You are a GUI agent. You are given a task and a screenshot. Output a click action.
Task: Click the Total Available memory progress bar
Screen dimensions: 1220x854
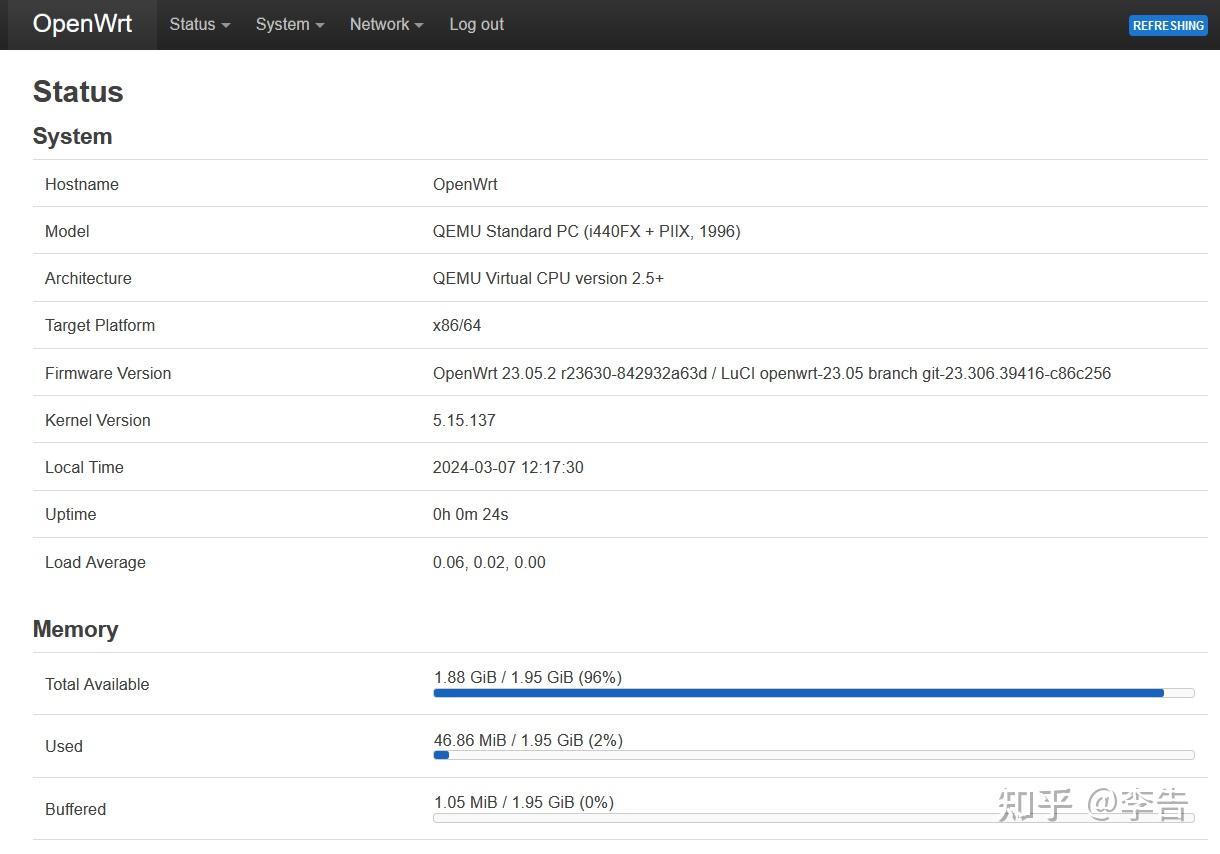[814, 693]
